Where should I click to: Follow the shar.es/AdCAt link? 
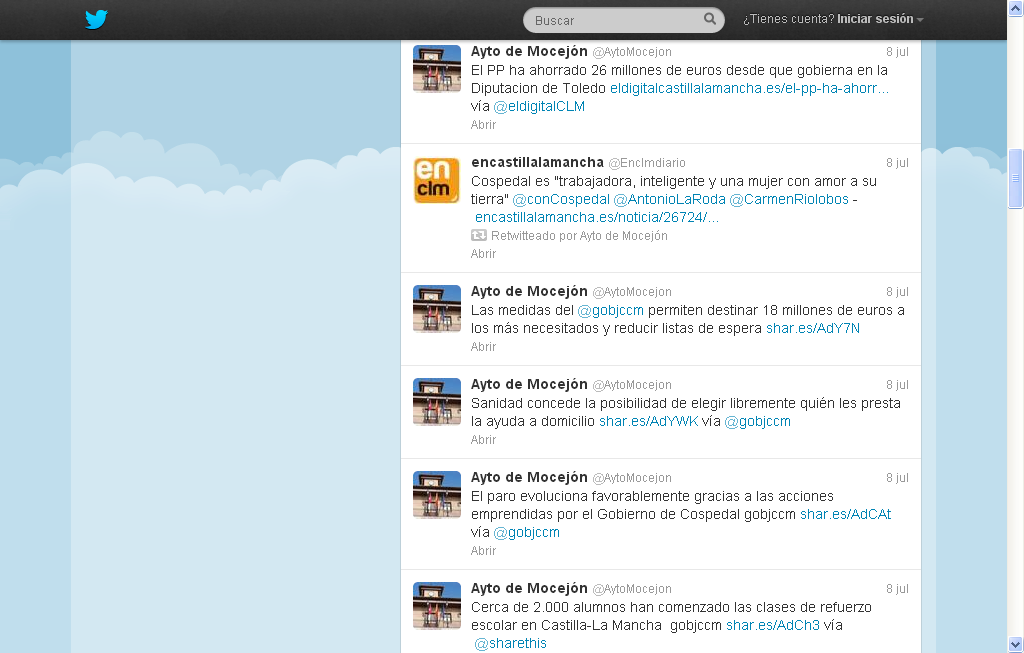pos(845,514)
